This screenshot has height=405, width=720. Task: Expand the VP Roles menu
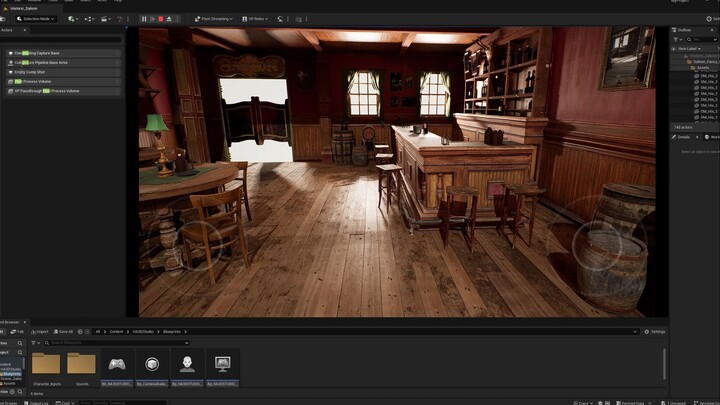click(257, 18)
